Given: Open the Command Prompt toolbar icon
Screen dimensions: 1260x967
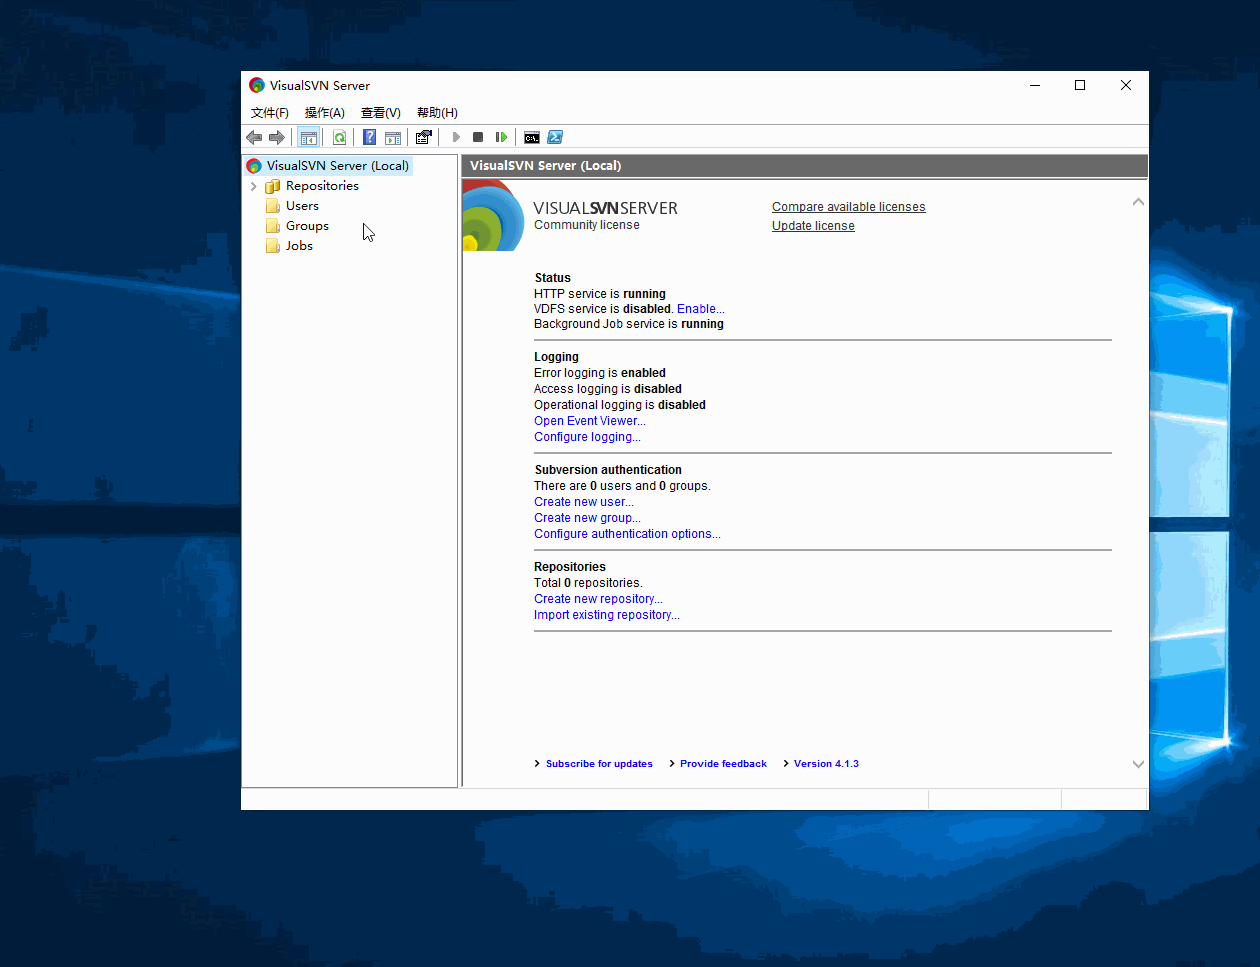Looking at the screenshot, I should [532, 137].
